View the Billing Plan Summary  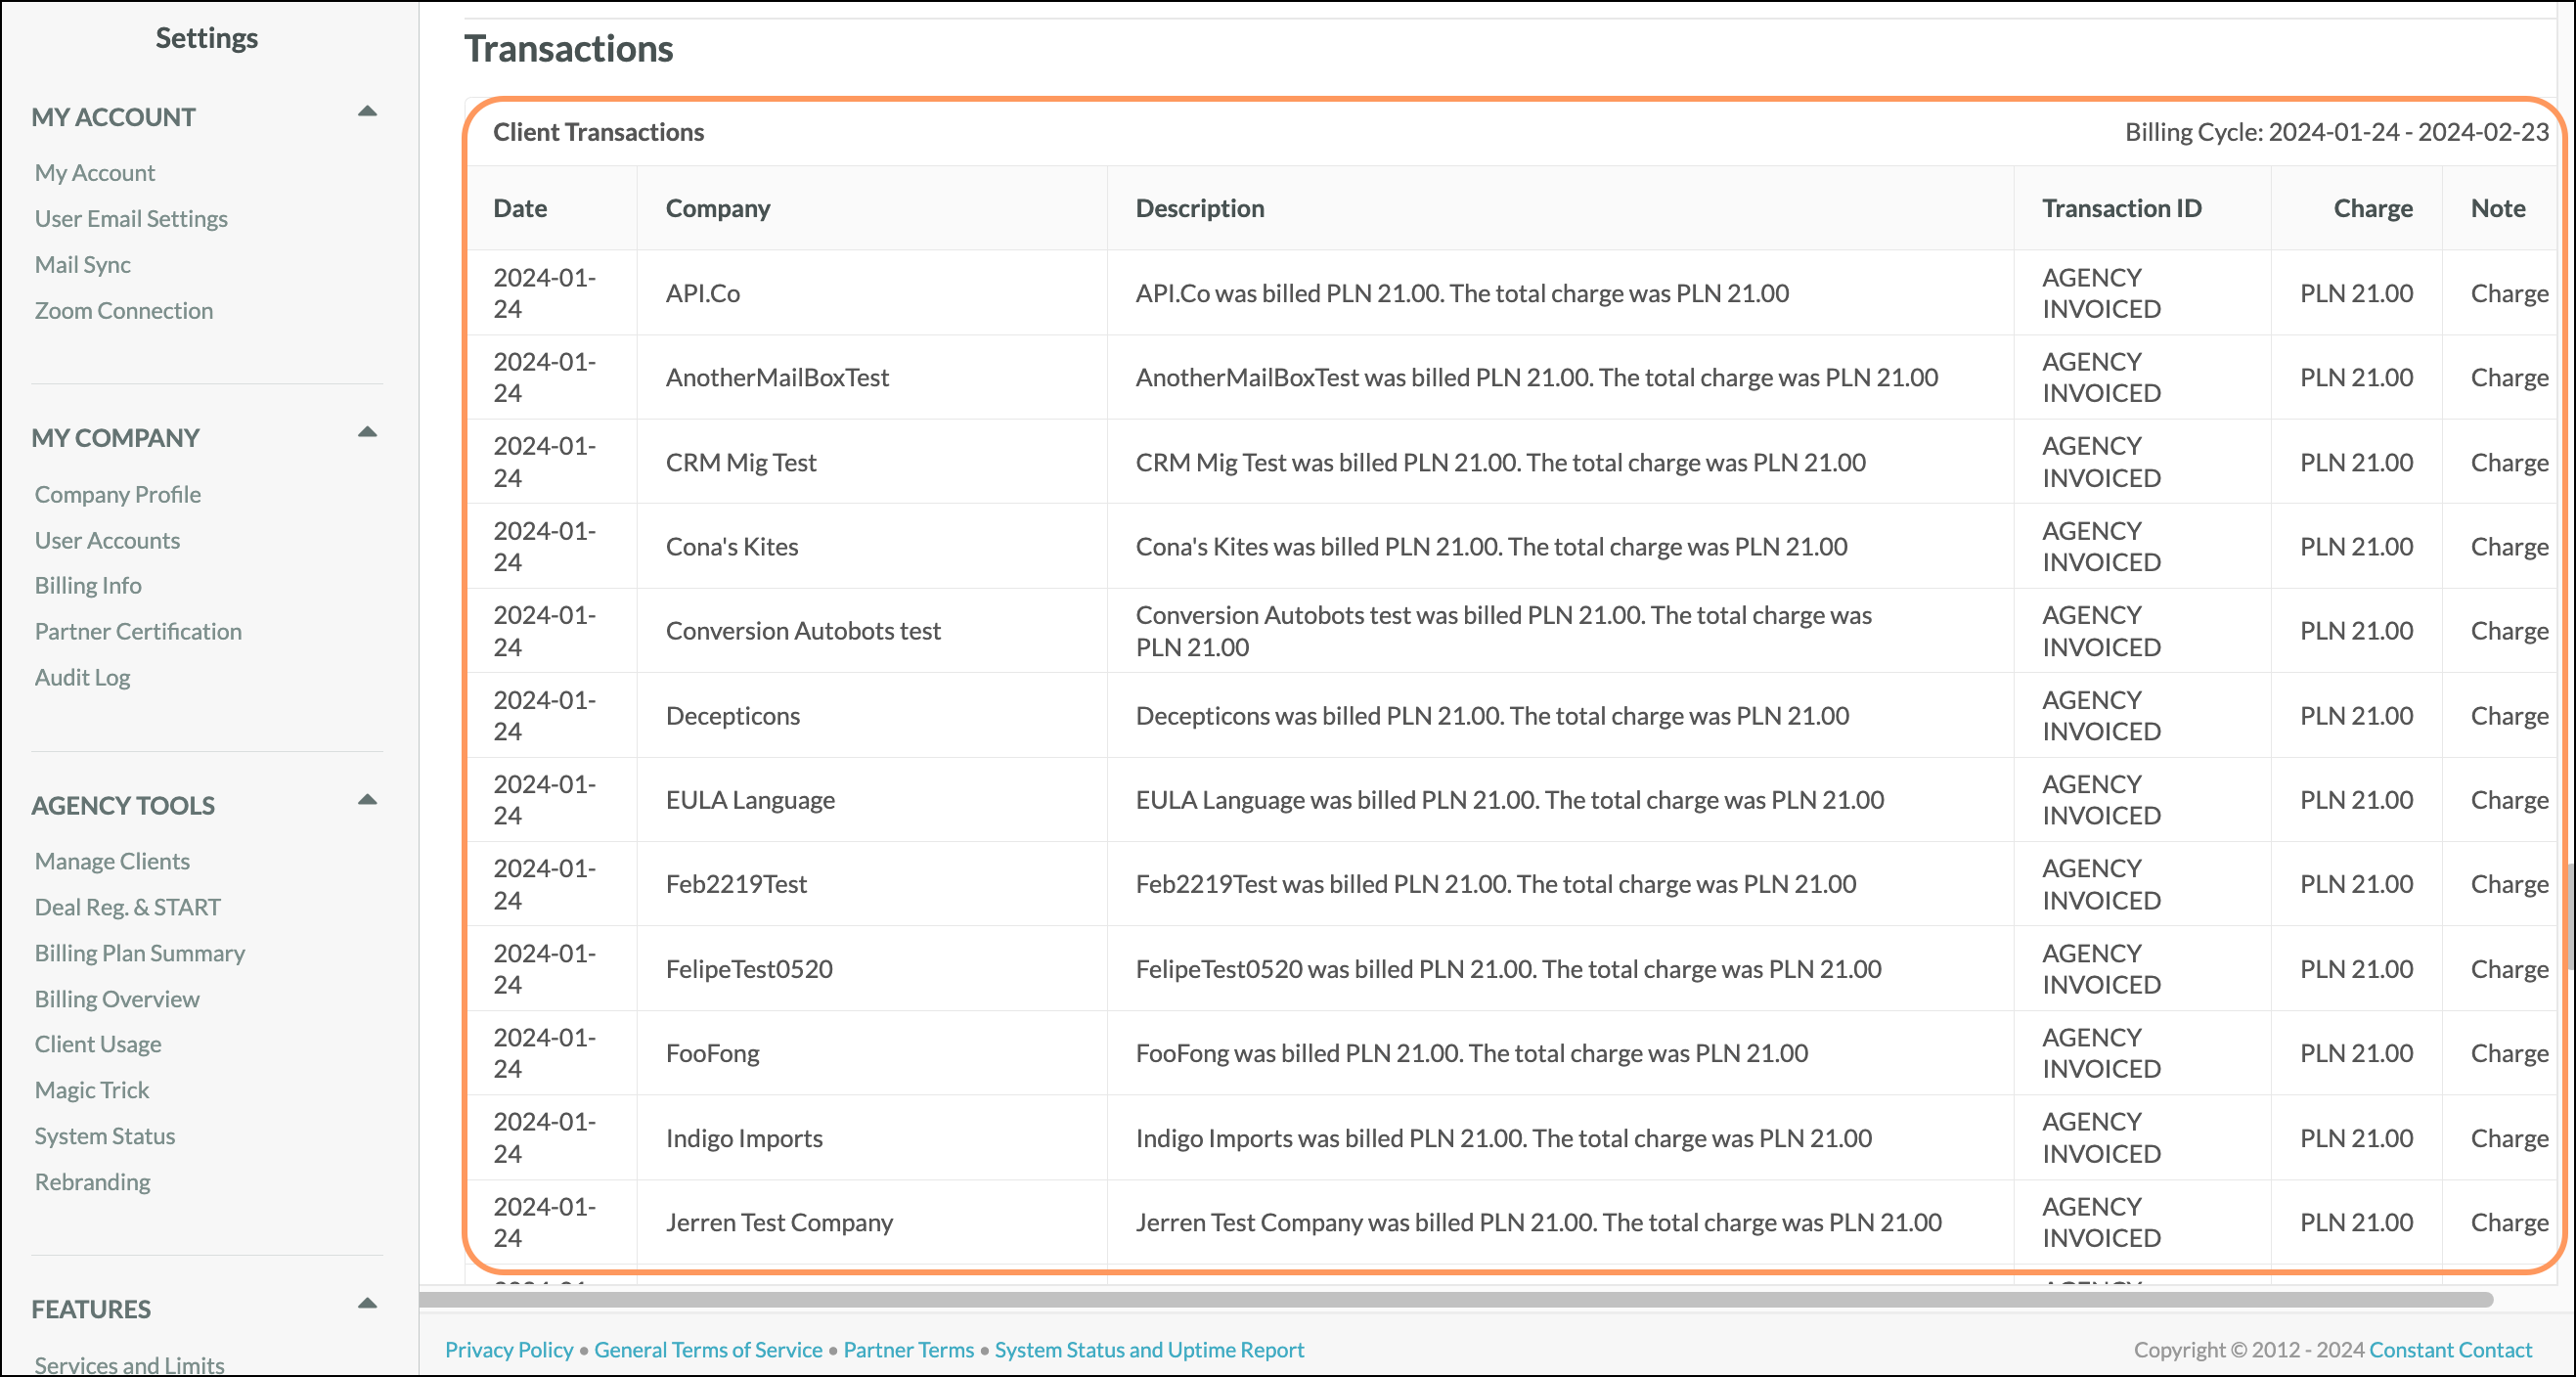140,953
